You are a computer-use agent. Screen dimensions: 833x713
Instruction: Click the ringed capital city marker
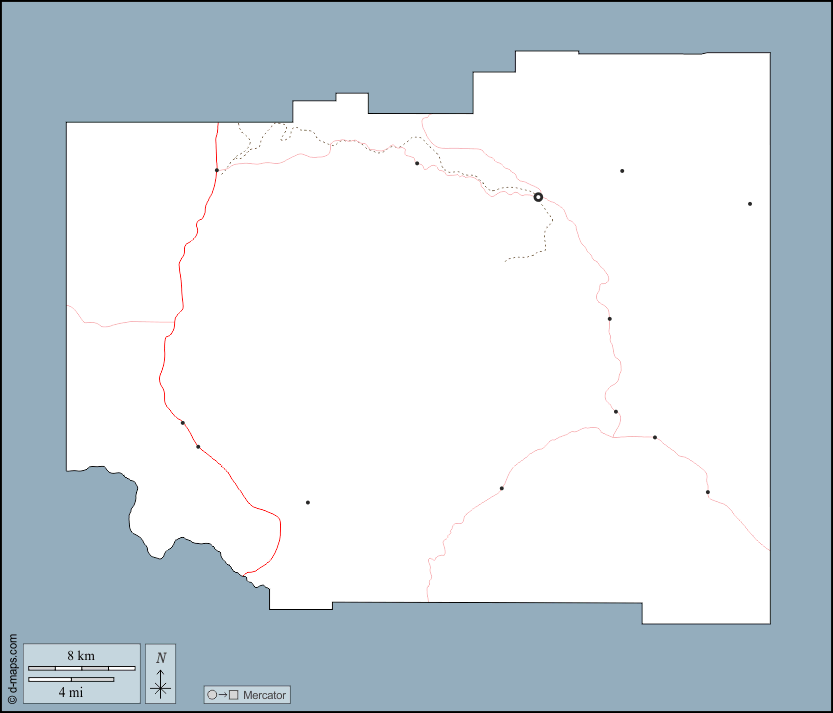538,197
